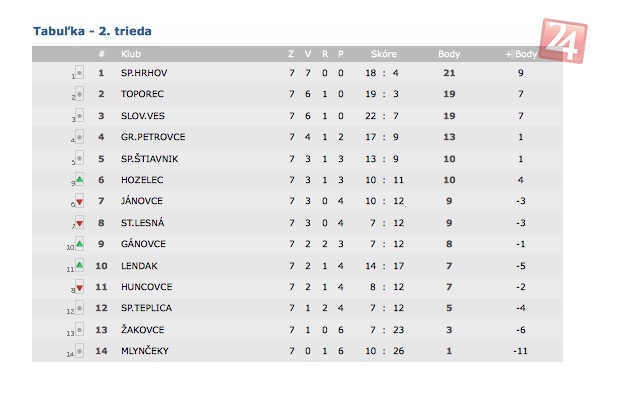
Task: Open GR.PETROVCE club entry
Action: coord(153,137)
